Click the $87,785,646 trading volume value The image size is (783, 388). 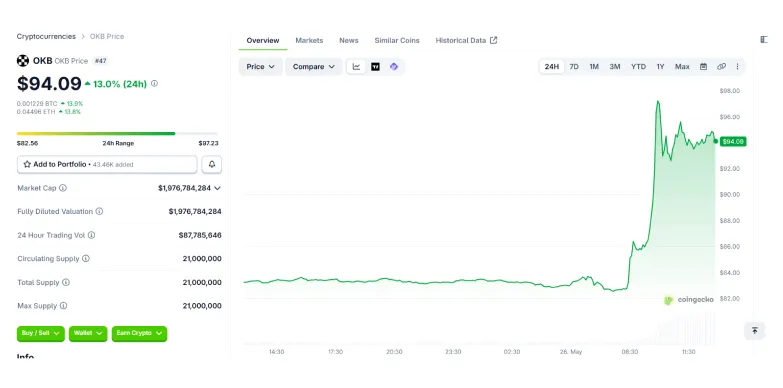tap(200, 235)
